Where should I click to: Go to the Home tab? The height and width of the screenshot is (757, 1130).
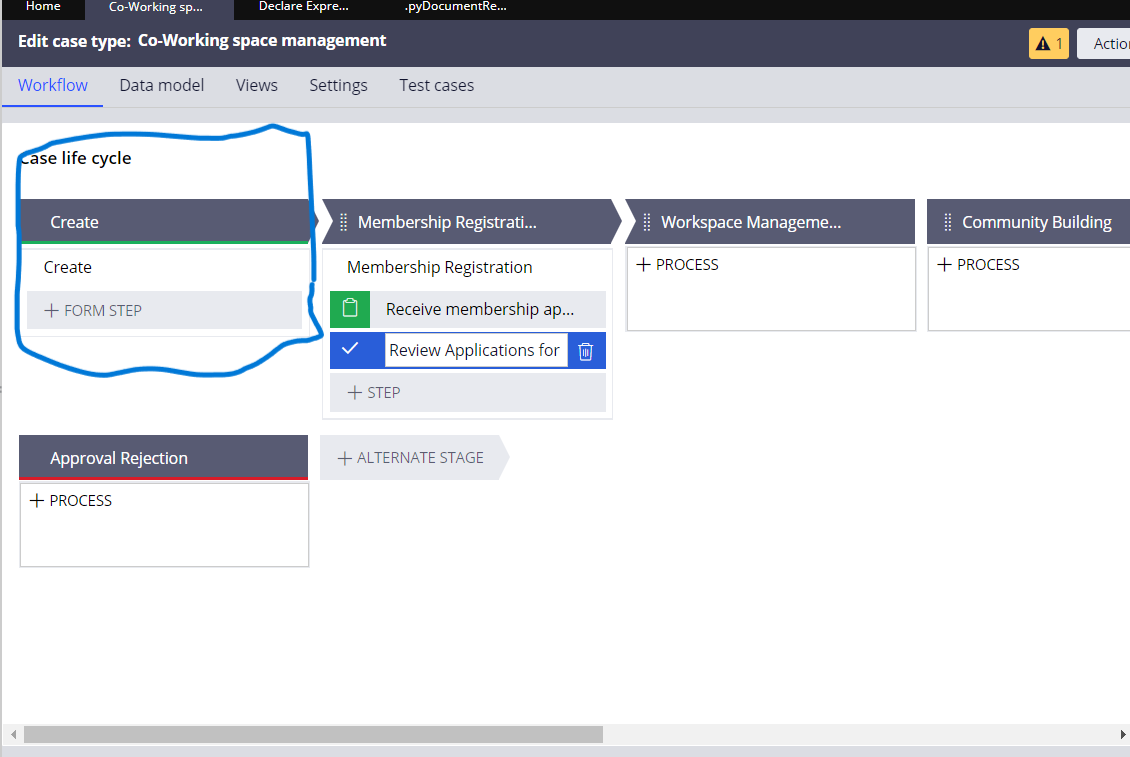click(x=43, y=7)
